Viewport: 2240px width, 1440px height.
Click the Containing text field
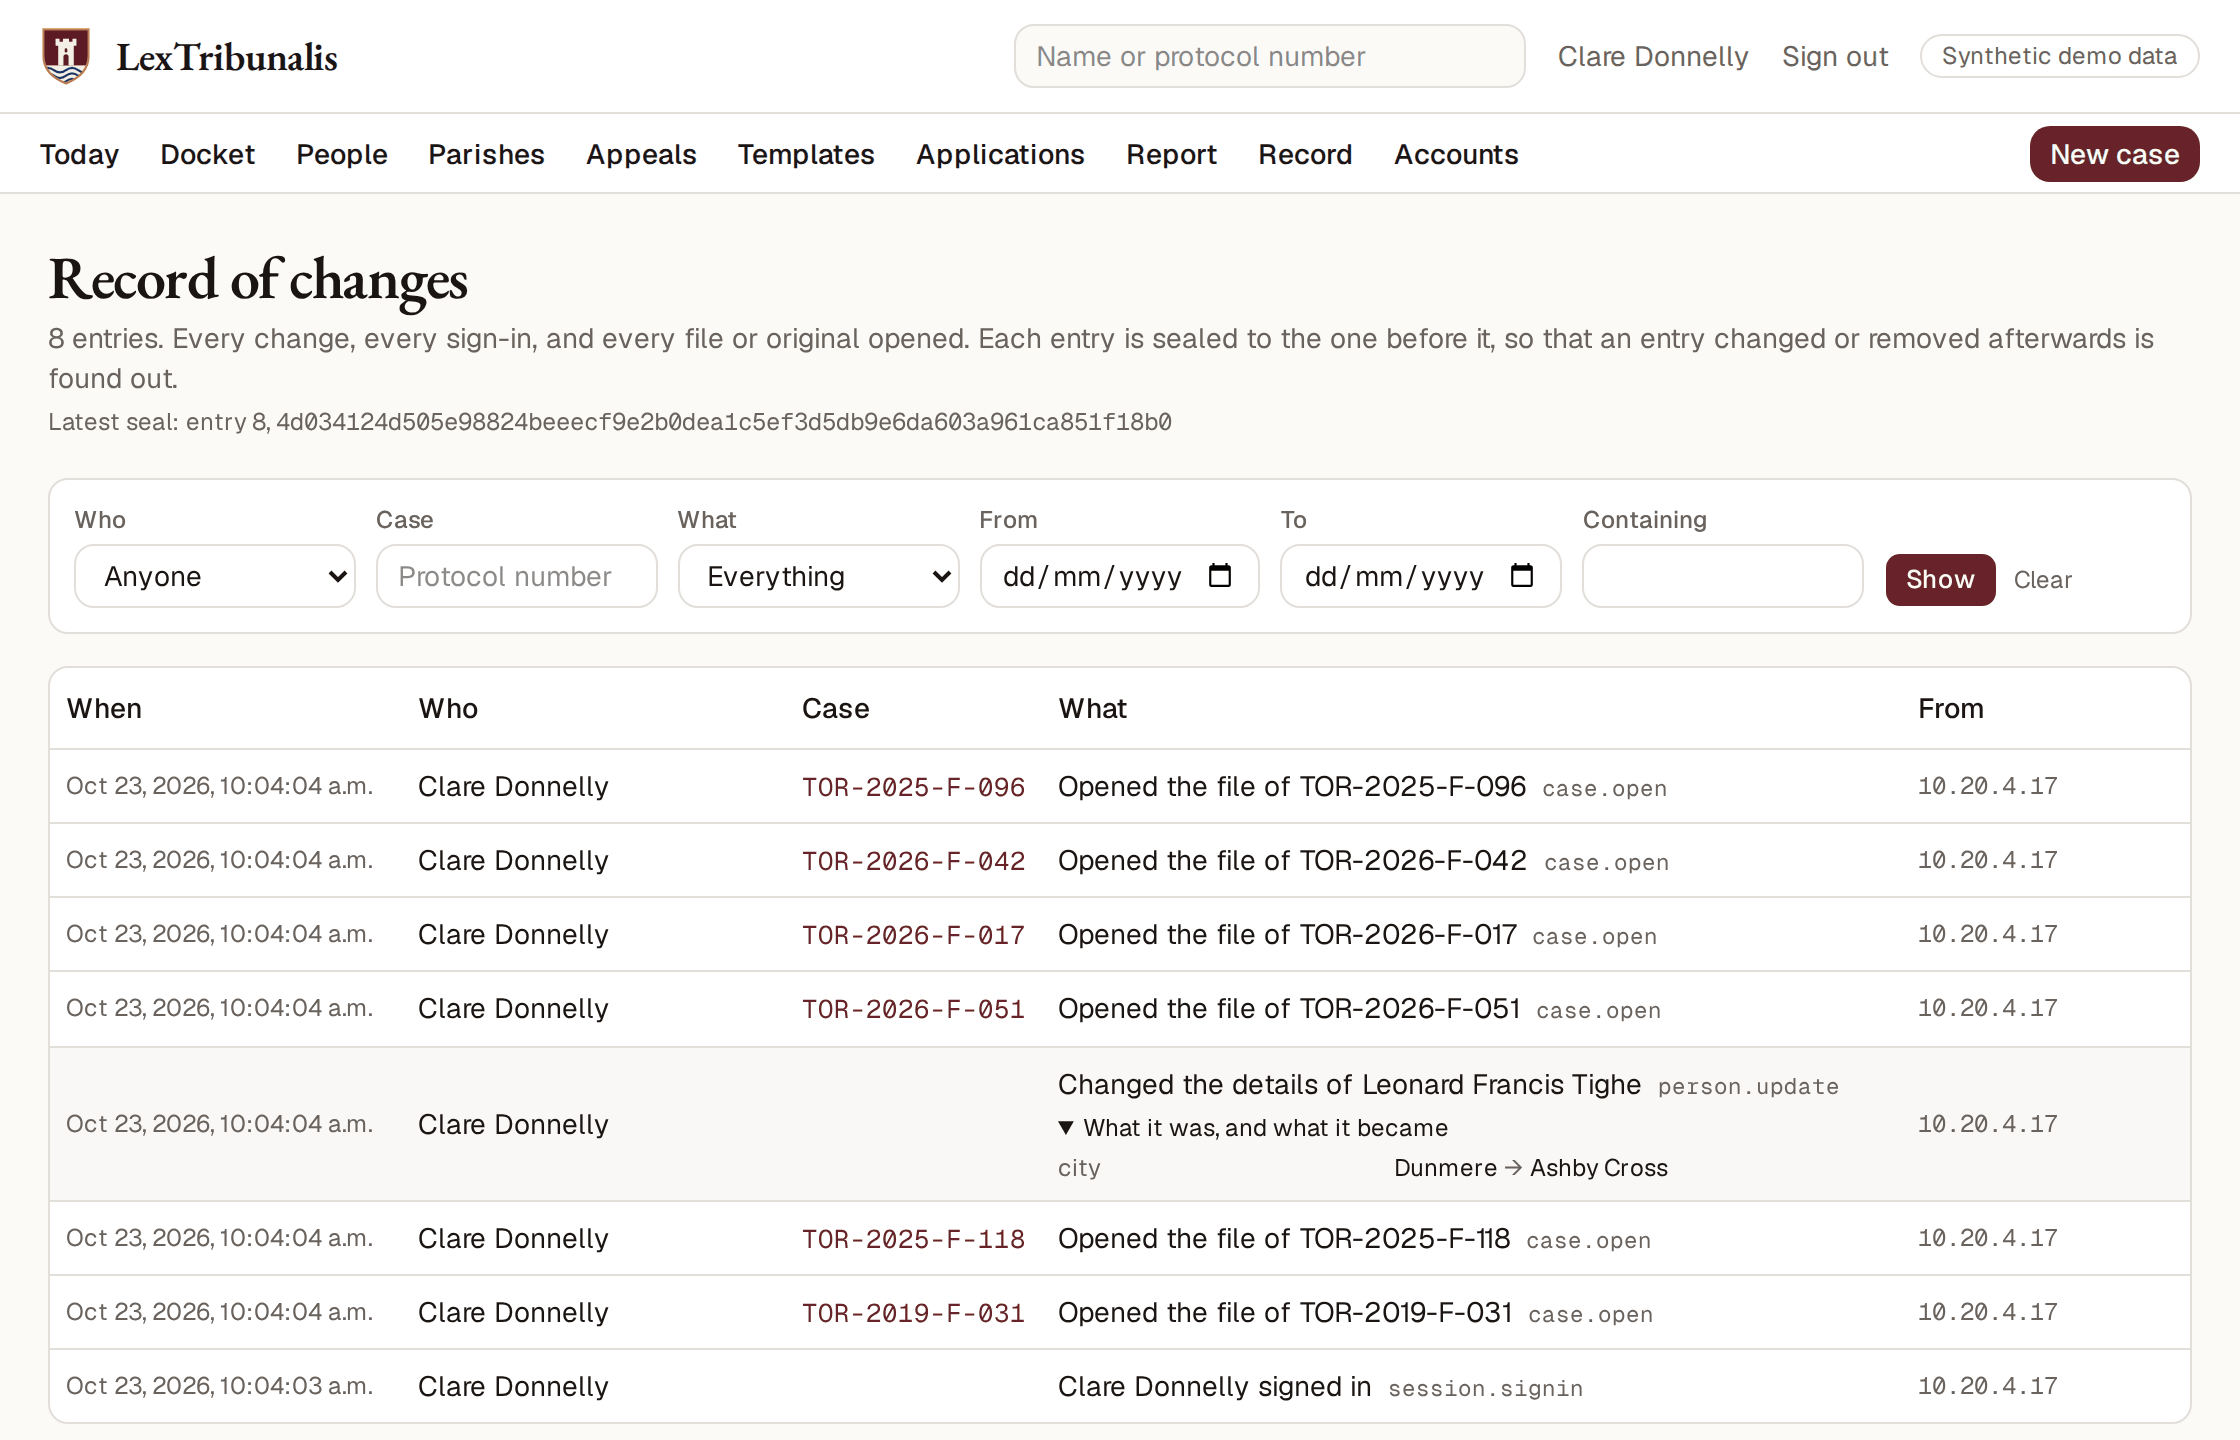coord(1722,576)
